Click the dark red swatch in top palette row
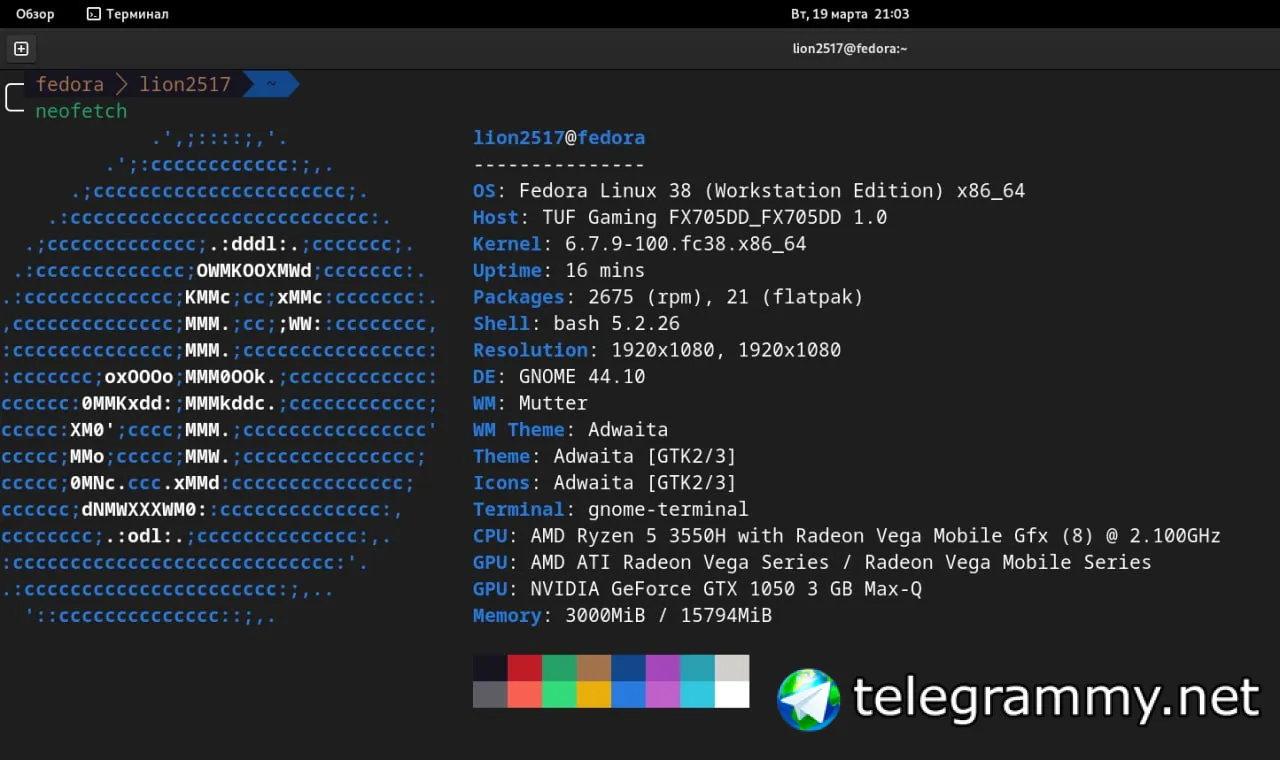This screenshot has width=1280, height=760. [x=525, y=668]
